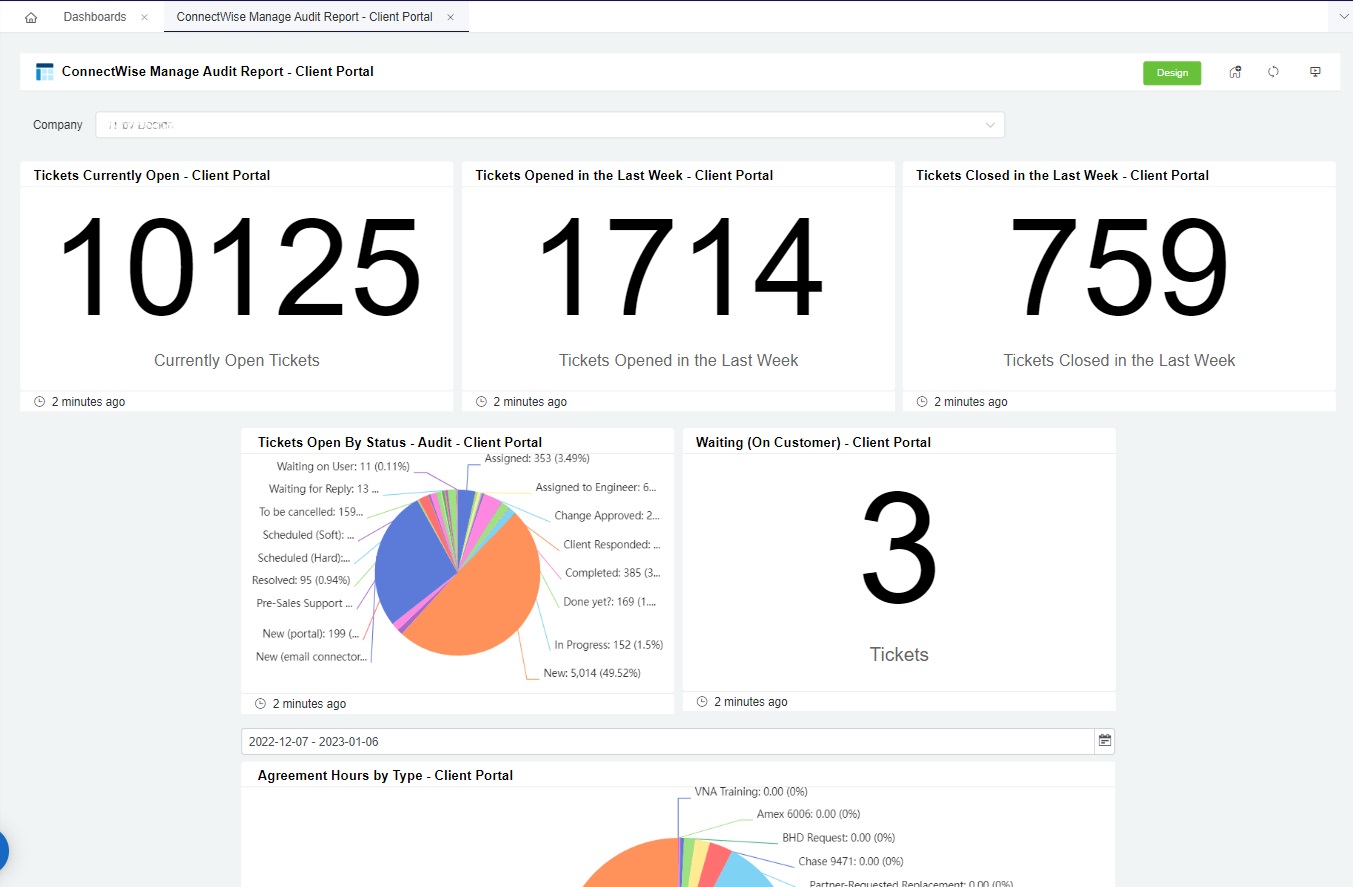
Task: Click clock icon under Tickets Currently Open
Action: tap(40, 402)
